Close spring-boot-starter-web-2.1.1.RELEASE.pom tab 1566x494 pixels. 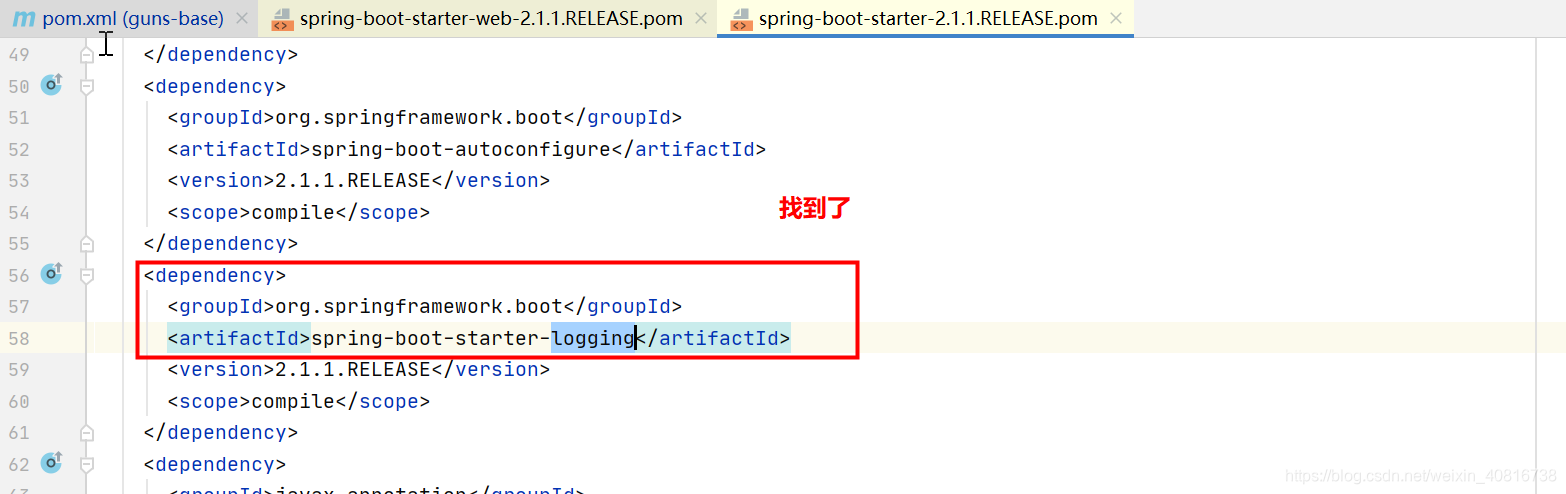click(702, 18)
